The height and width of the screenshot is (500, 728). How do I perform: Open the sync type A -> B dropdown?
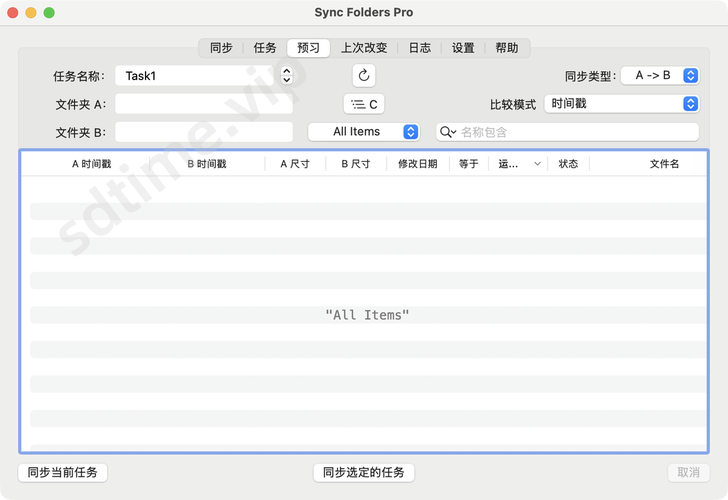click(660, 75)
